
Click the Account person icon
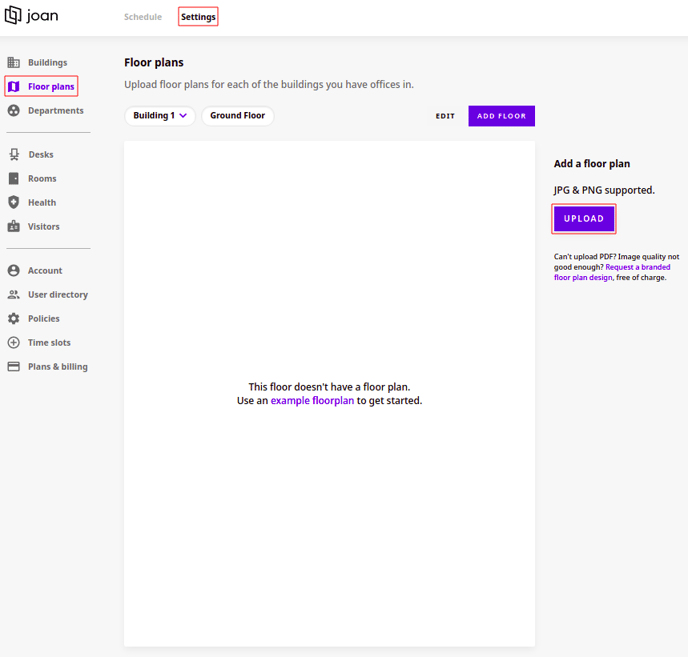(14, 270)
